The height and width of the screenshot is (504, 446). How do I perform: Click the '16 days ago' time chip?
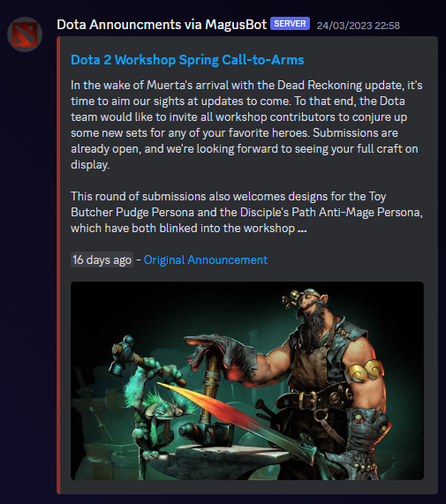point(102,260)
